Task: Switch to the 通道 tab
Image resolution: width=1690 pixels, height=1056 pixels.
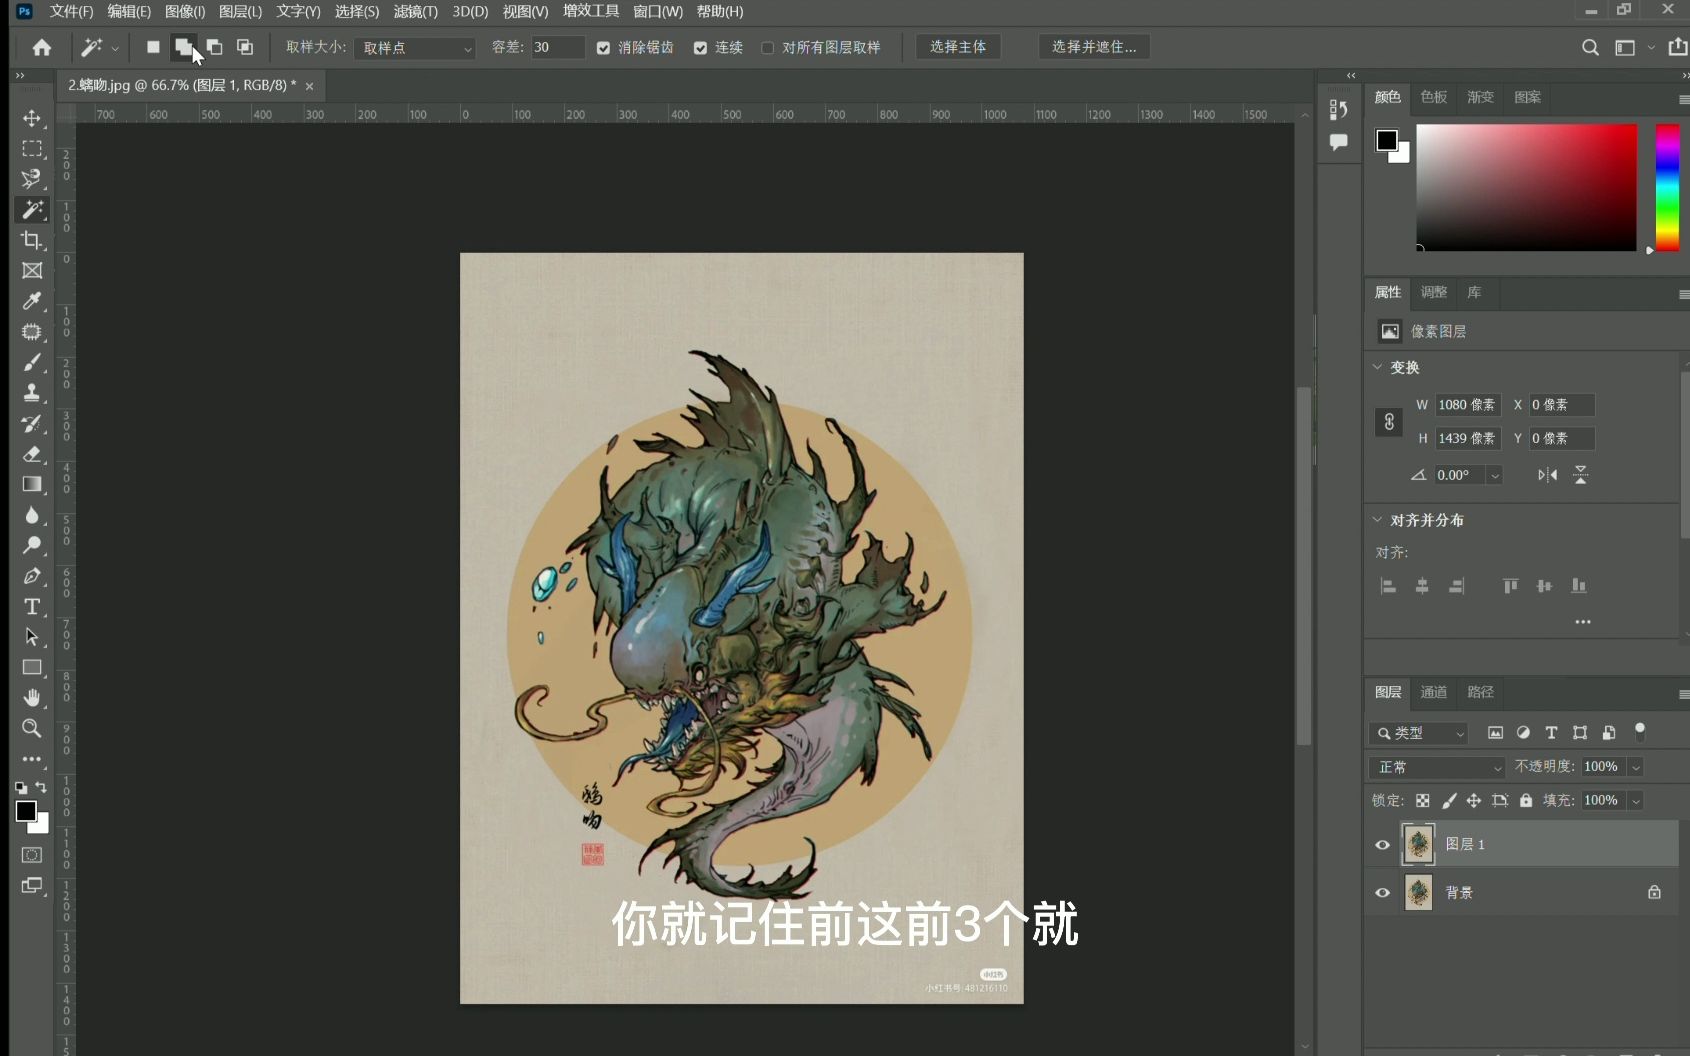Action: pos(1434,692)
